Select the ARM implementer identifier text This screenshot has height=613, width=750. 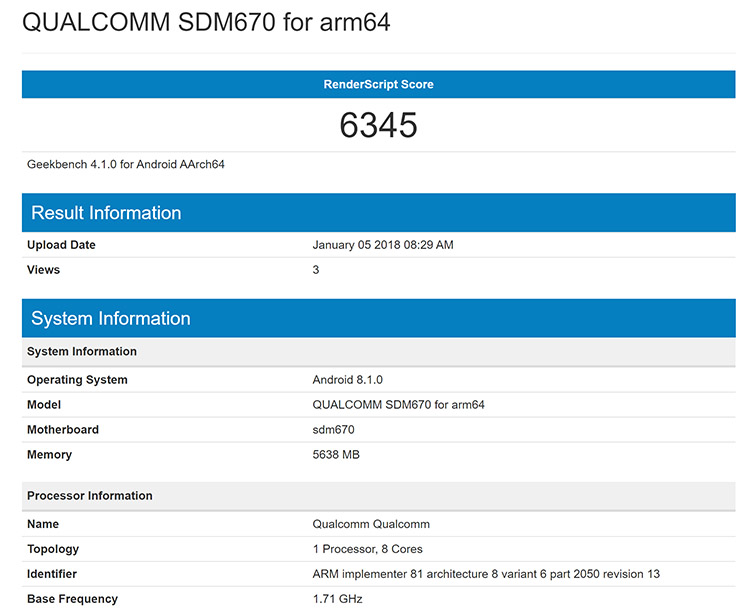click(x=486, y=574)
